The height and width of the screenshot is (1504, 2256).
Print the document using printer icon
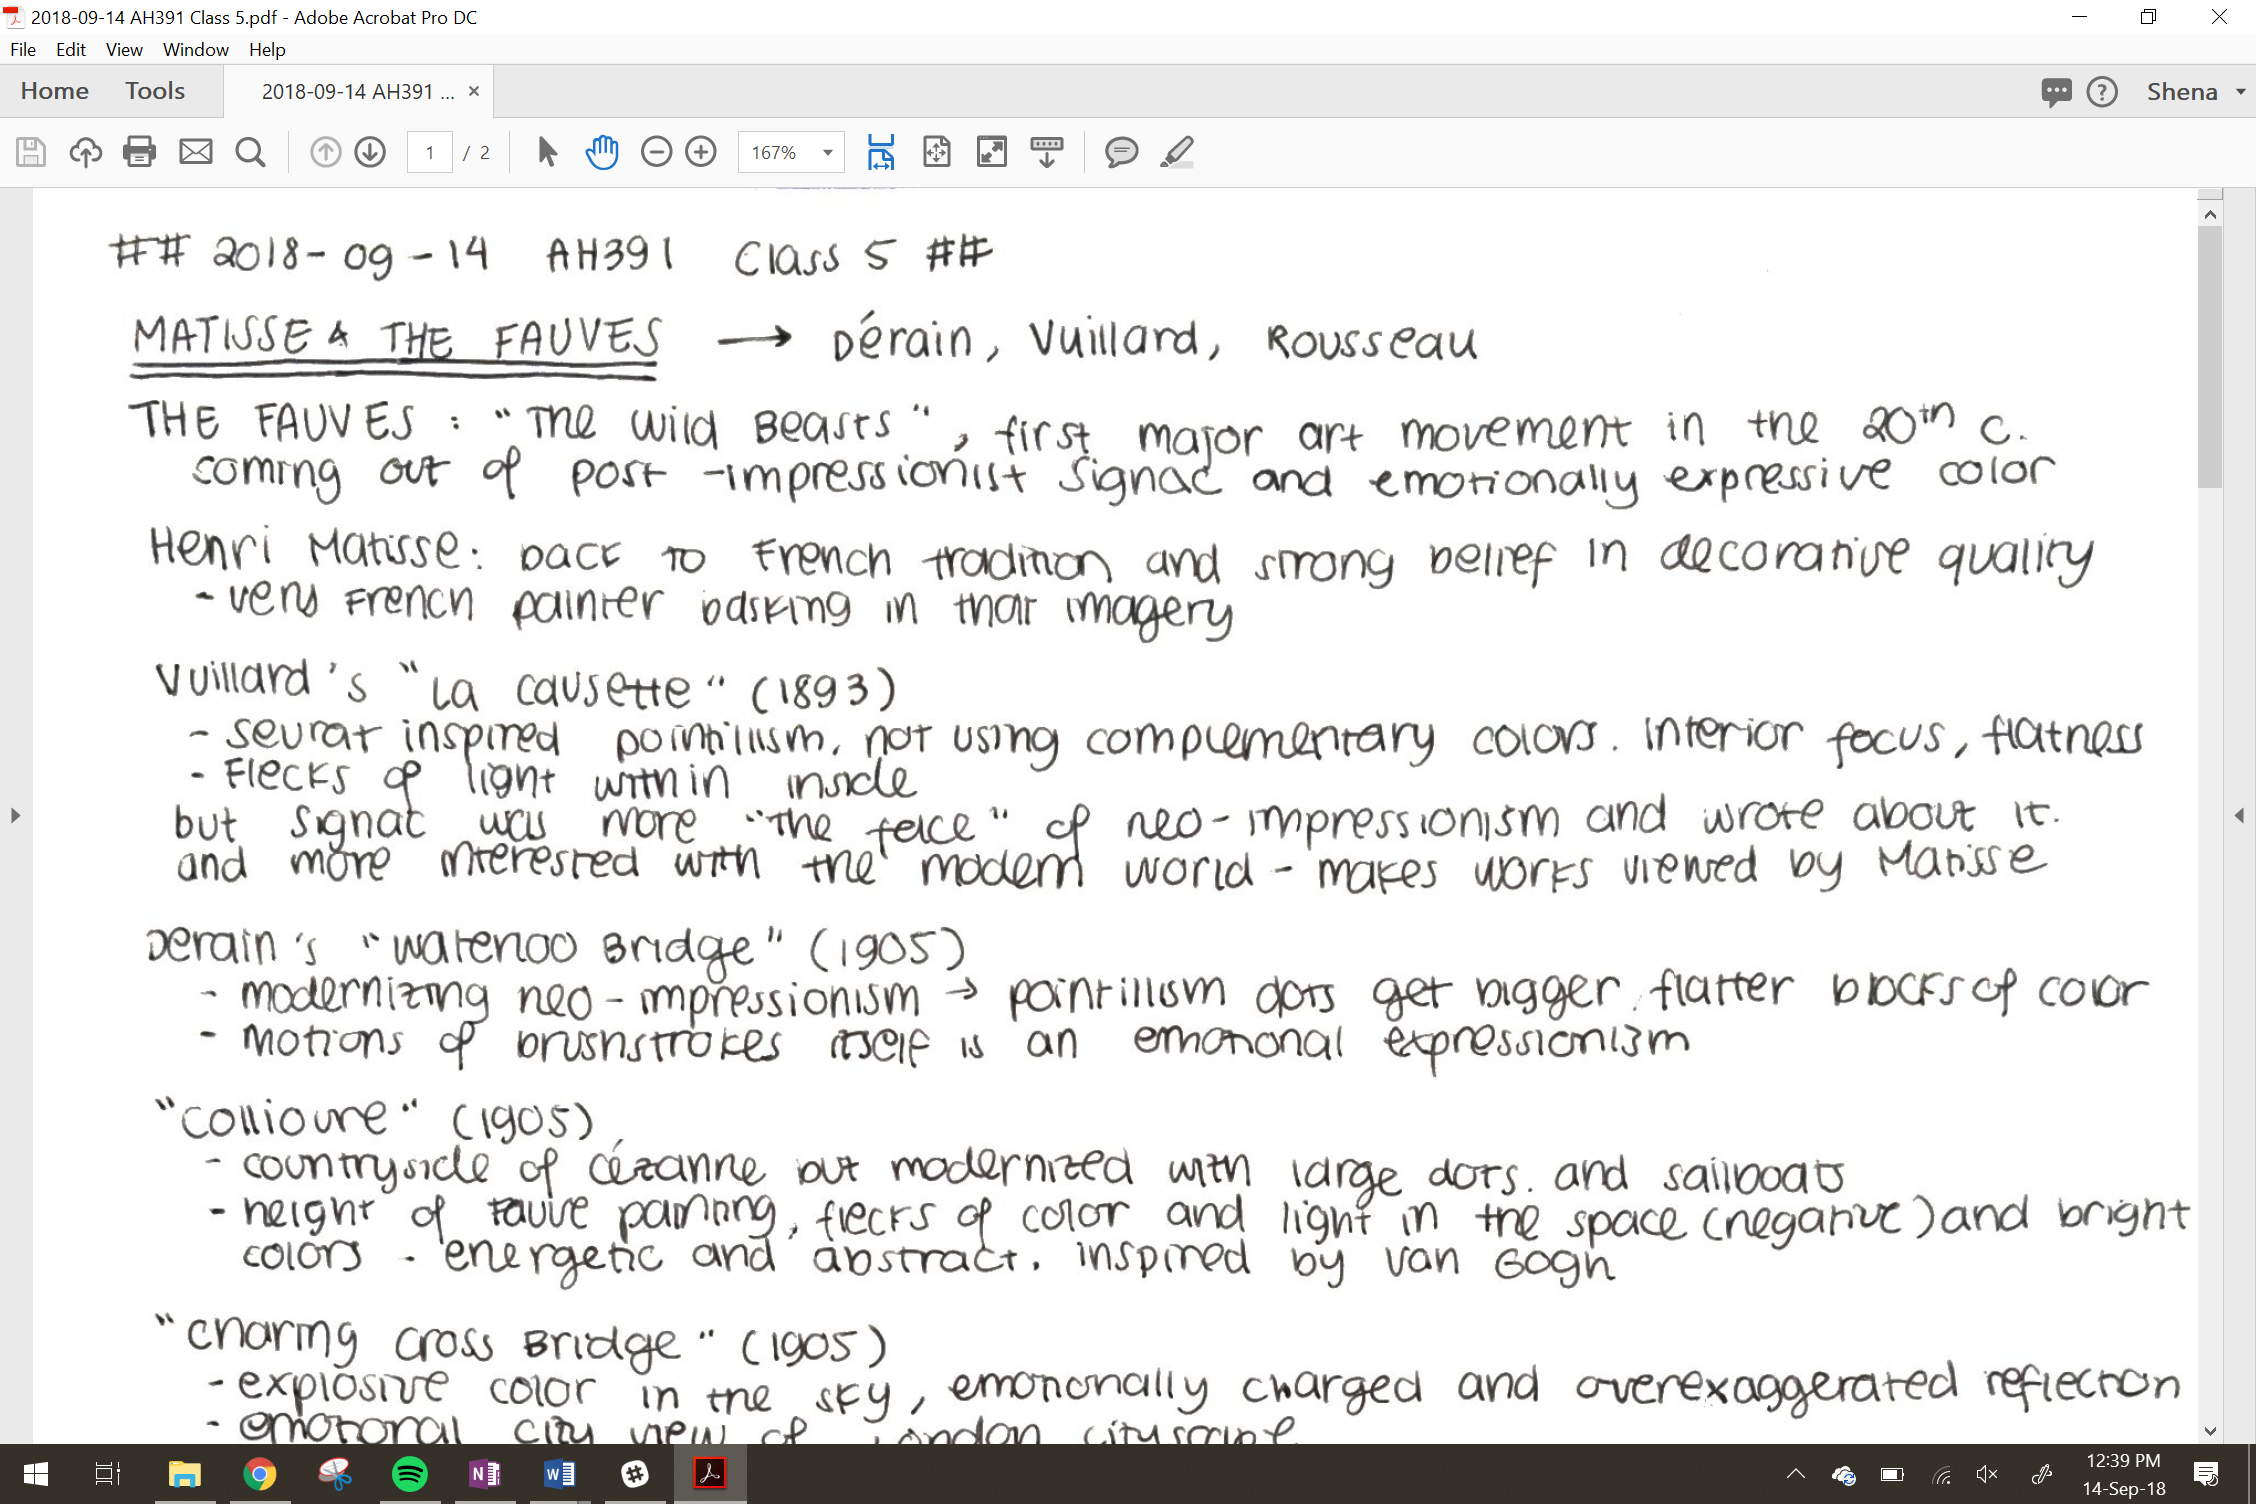pyautogui.click(x=140, y=152)
